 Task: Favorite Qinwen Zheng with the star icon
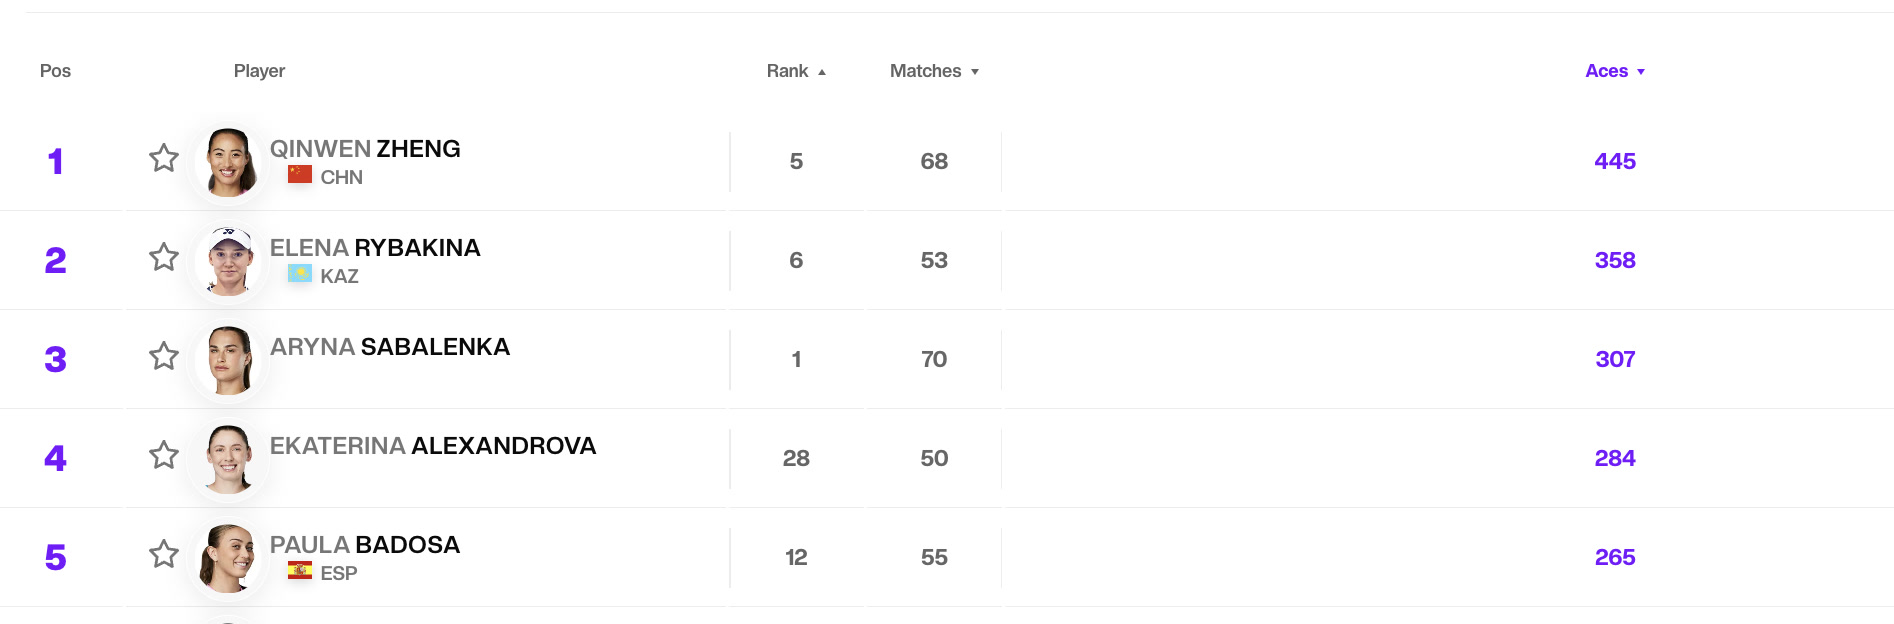[x=164, y=158]
